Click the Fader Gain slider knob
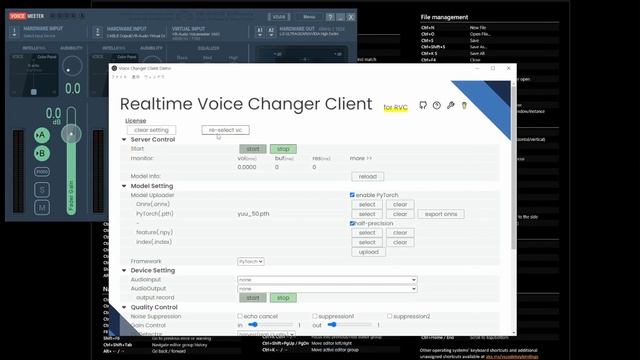Screen dimensions: 640x360 coord(71,134)
